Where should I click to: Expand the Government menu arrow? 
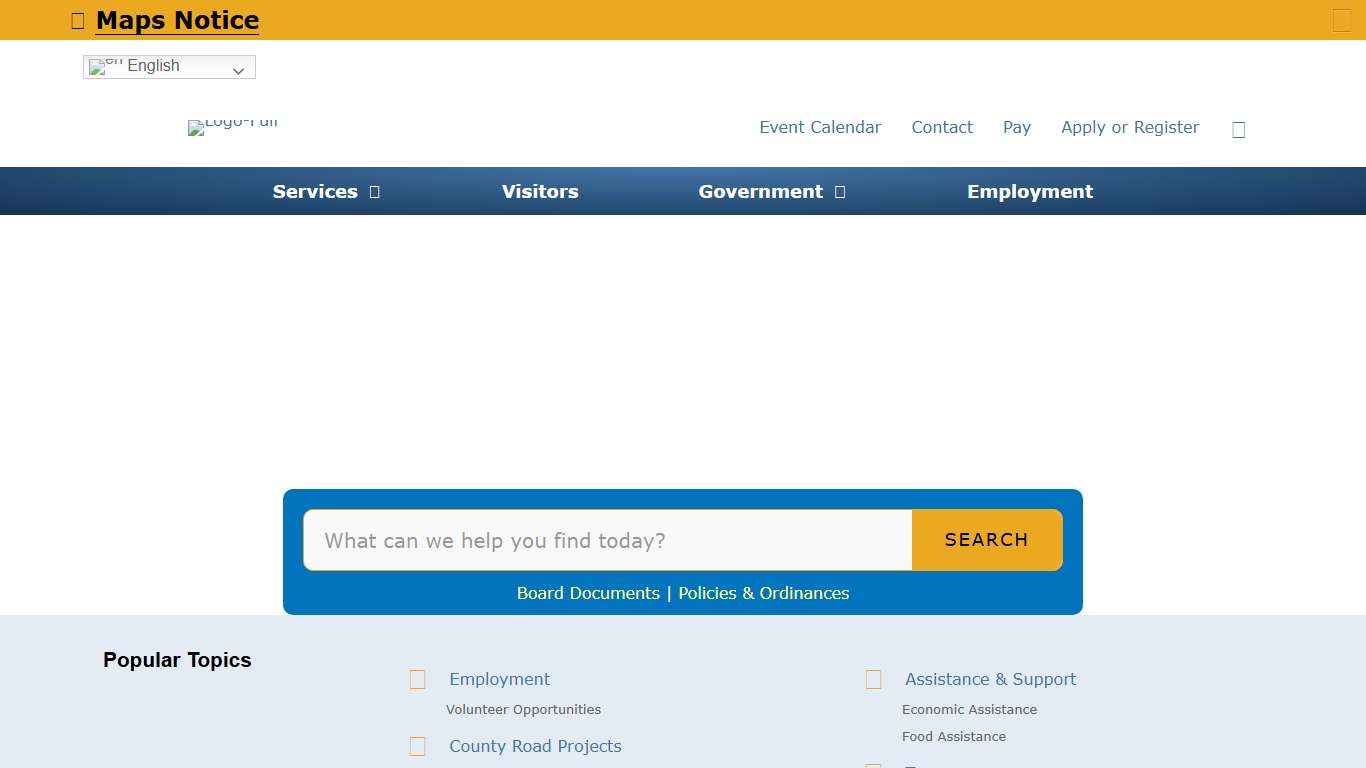840,192
